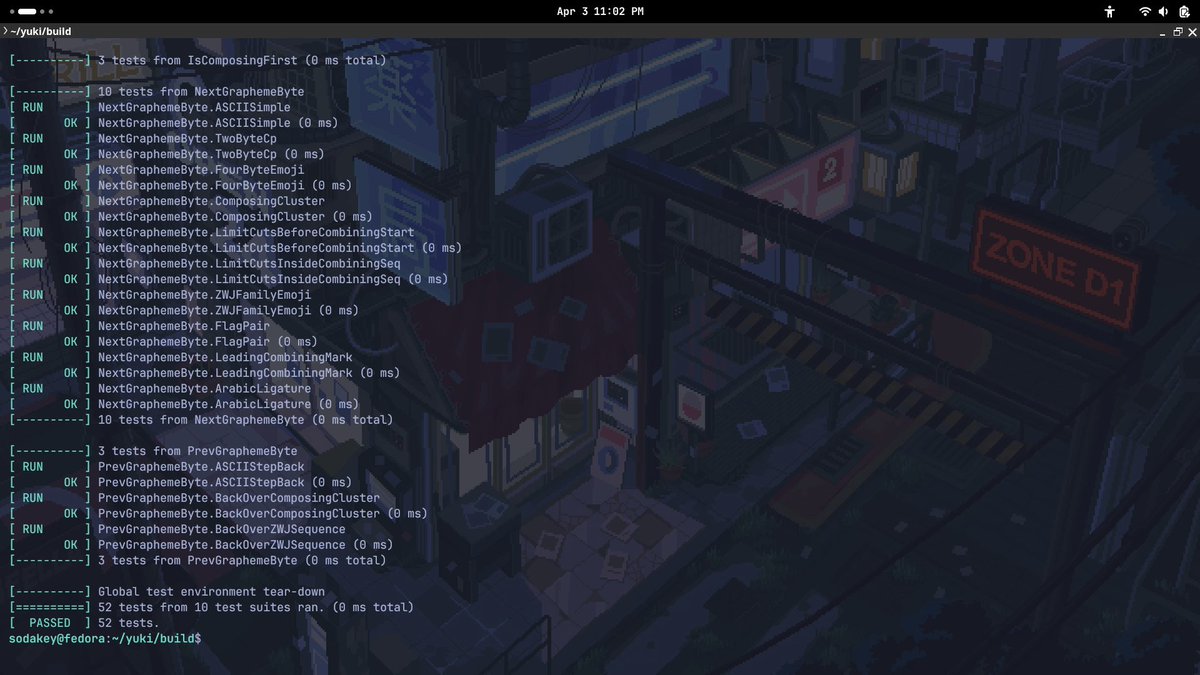Click the RUN line for NextGraphemeByte.ZWJFamilyEmoji
1200x675 pixels.
[x=160, y=295]
